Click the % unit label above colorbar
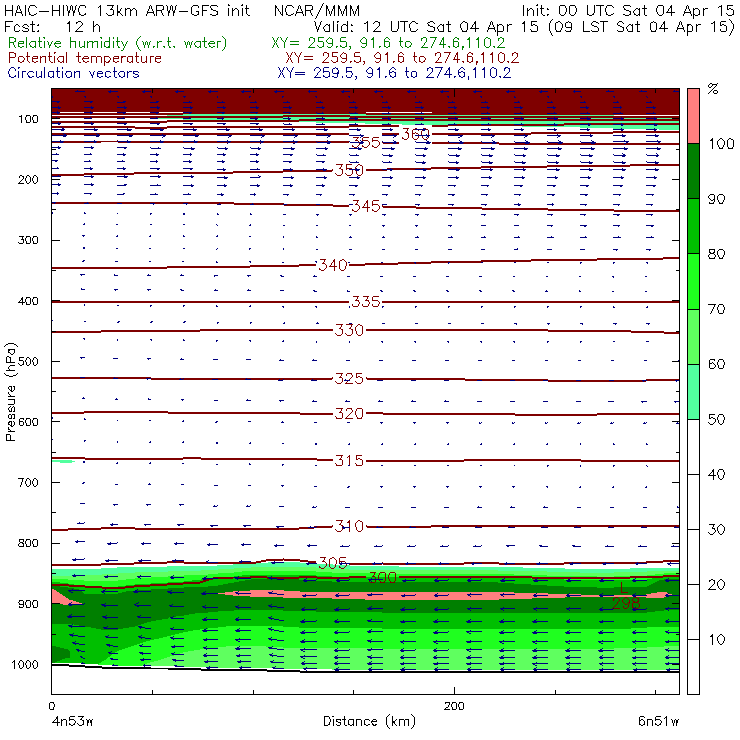Image resolution: width=740 pixels, height=740 pixels. point(713,89)
